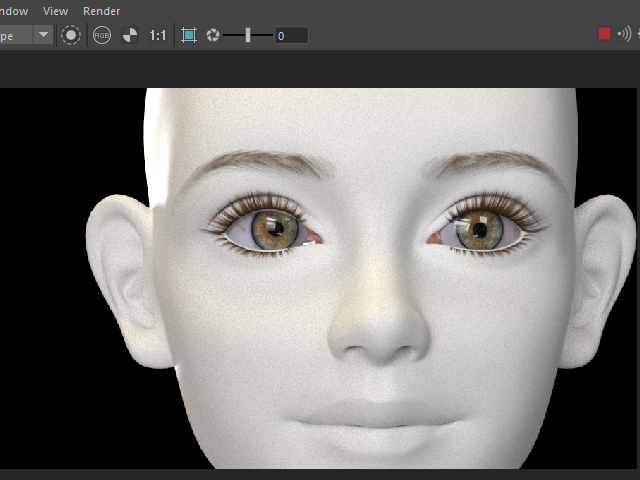The image size is (640, 480).
Task: Toggle the dashed-circle isolate selection icon
Action: [71, 35]
